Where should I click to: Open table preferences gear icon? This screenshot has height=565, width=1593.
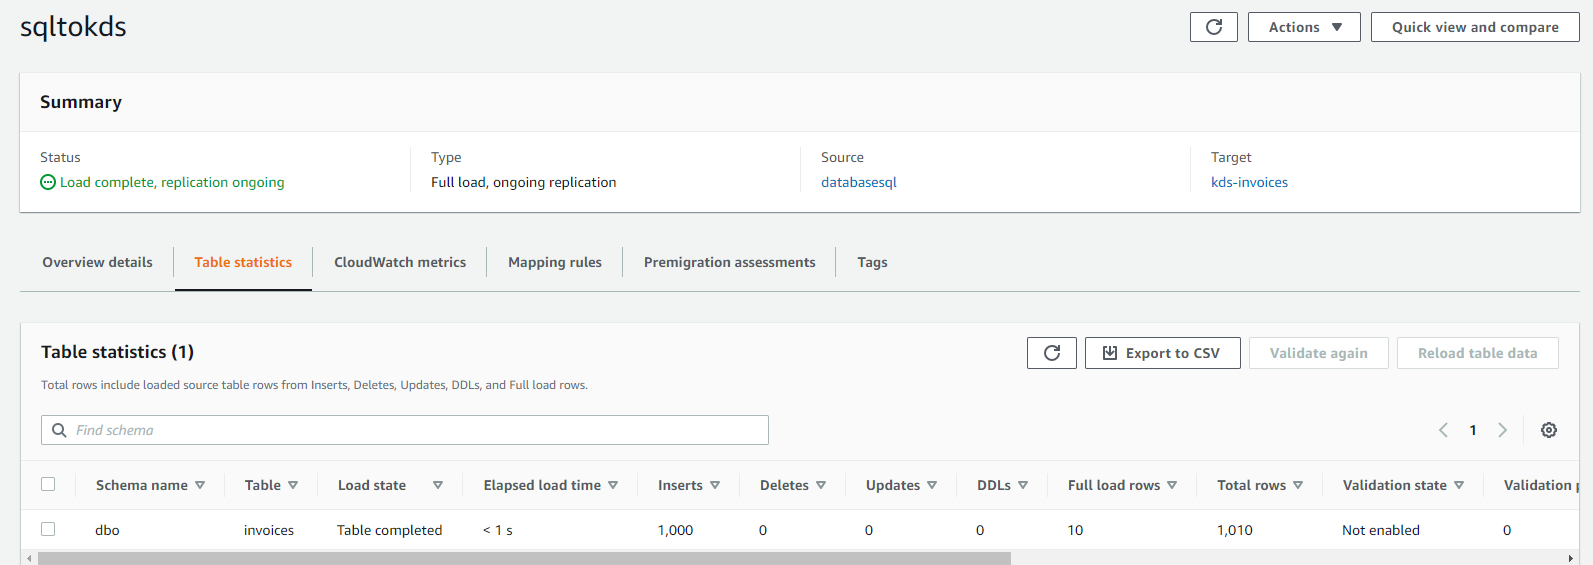coord(1548,430)
